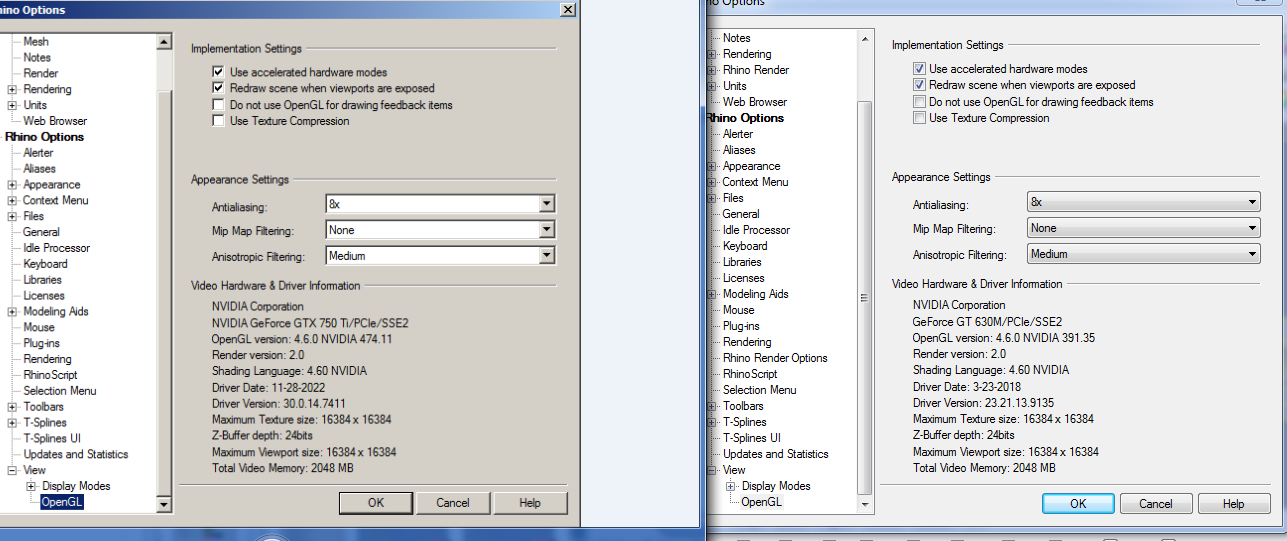
Task: Expand Appearance node in GT 630M window
Action: tap(713, 166)
